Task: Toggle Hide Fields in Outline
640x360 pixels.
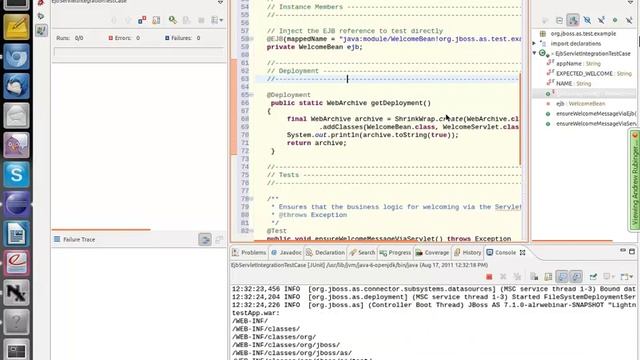Action: pyautogui.click(x=587, y=20)
